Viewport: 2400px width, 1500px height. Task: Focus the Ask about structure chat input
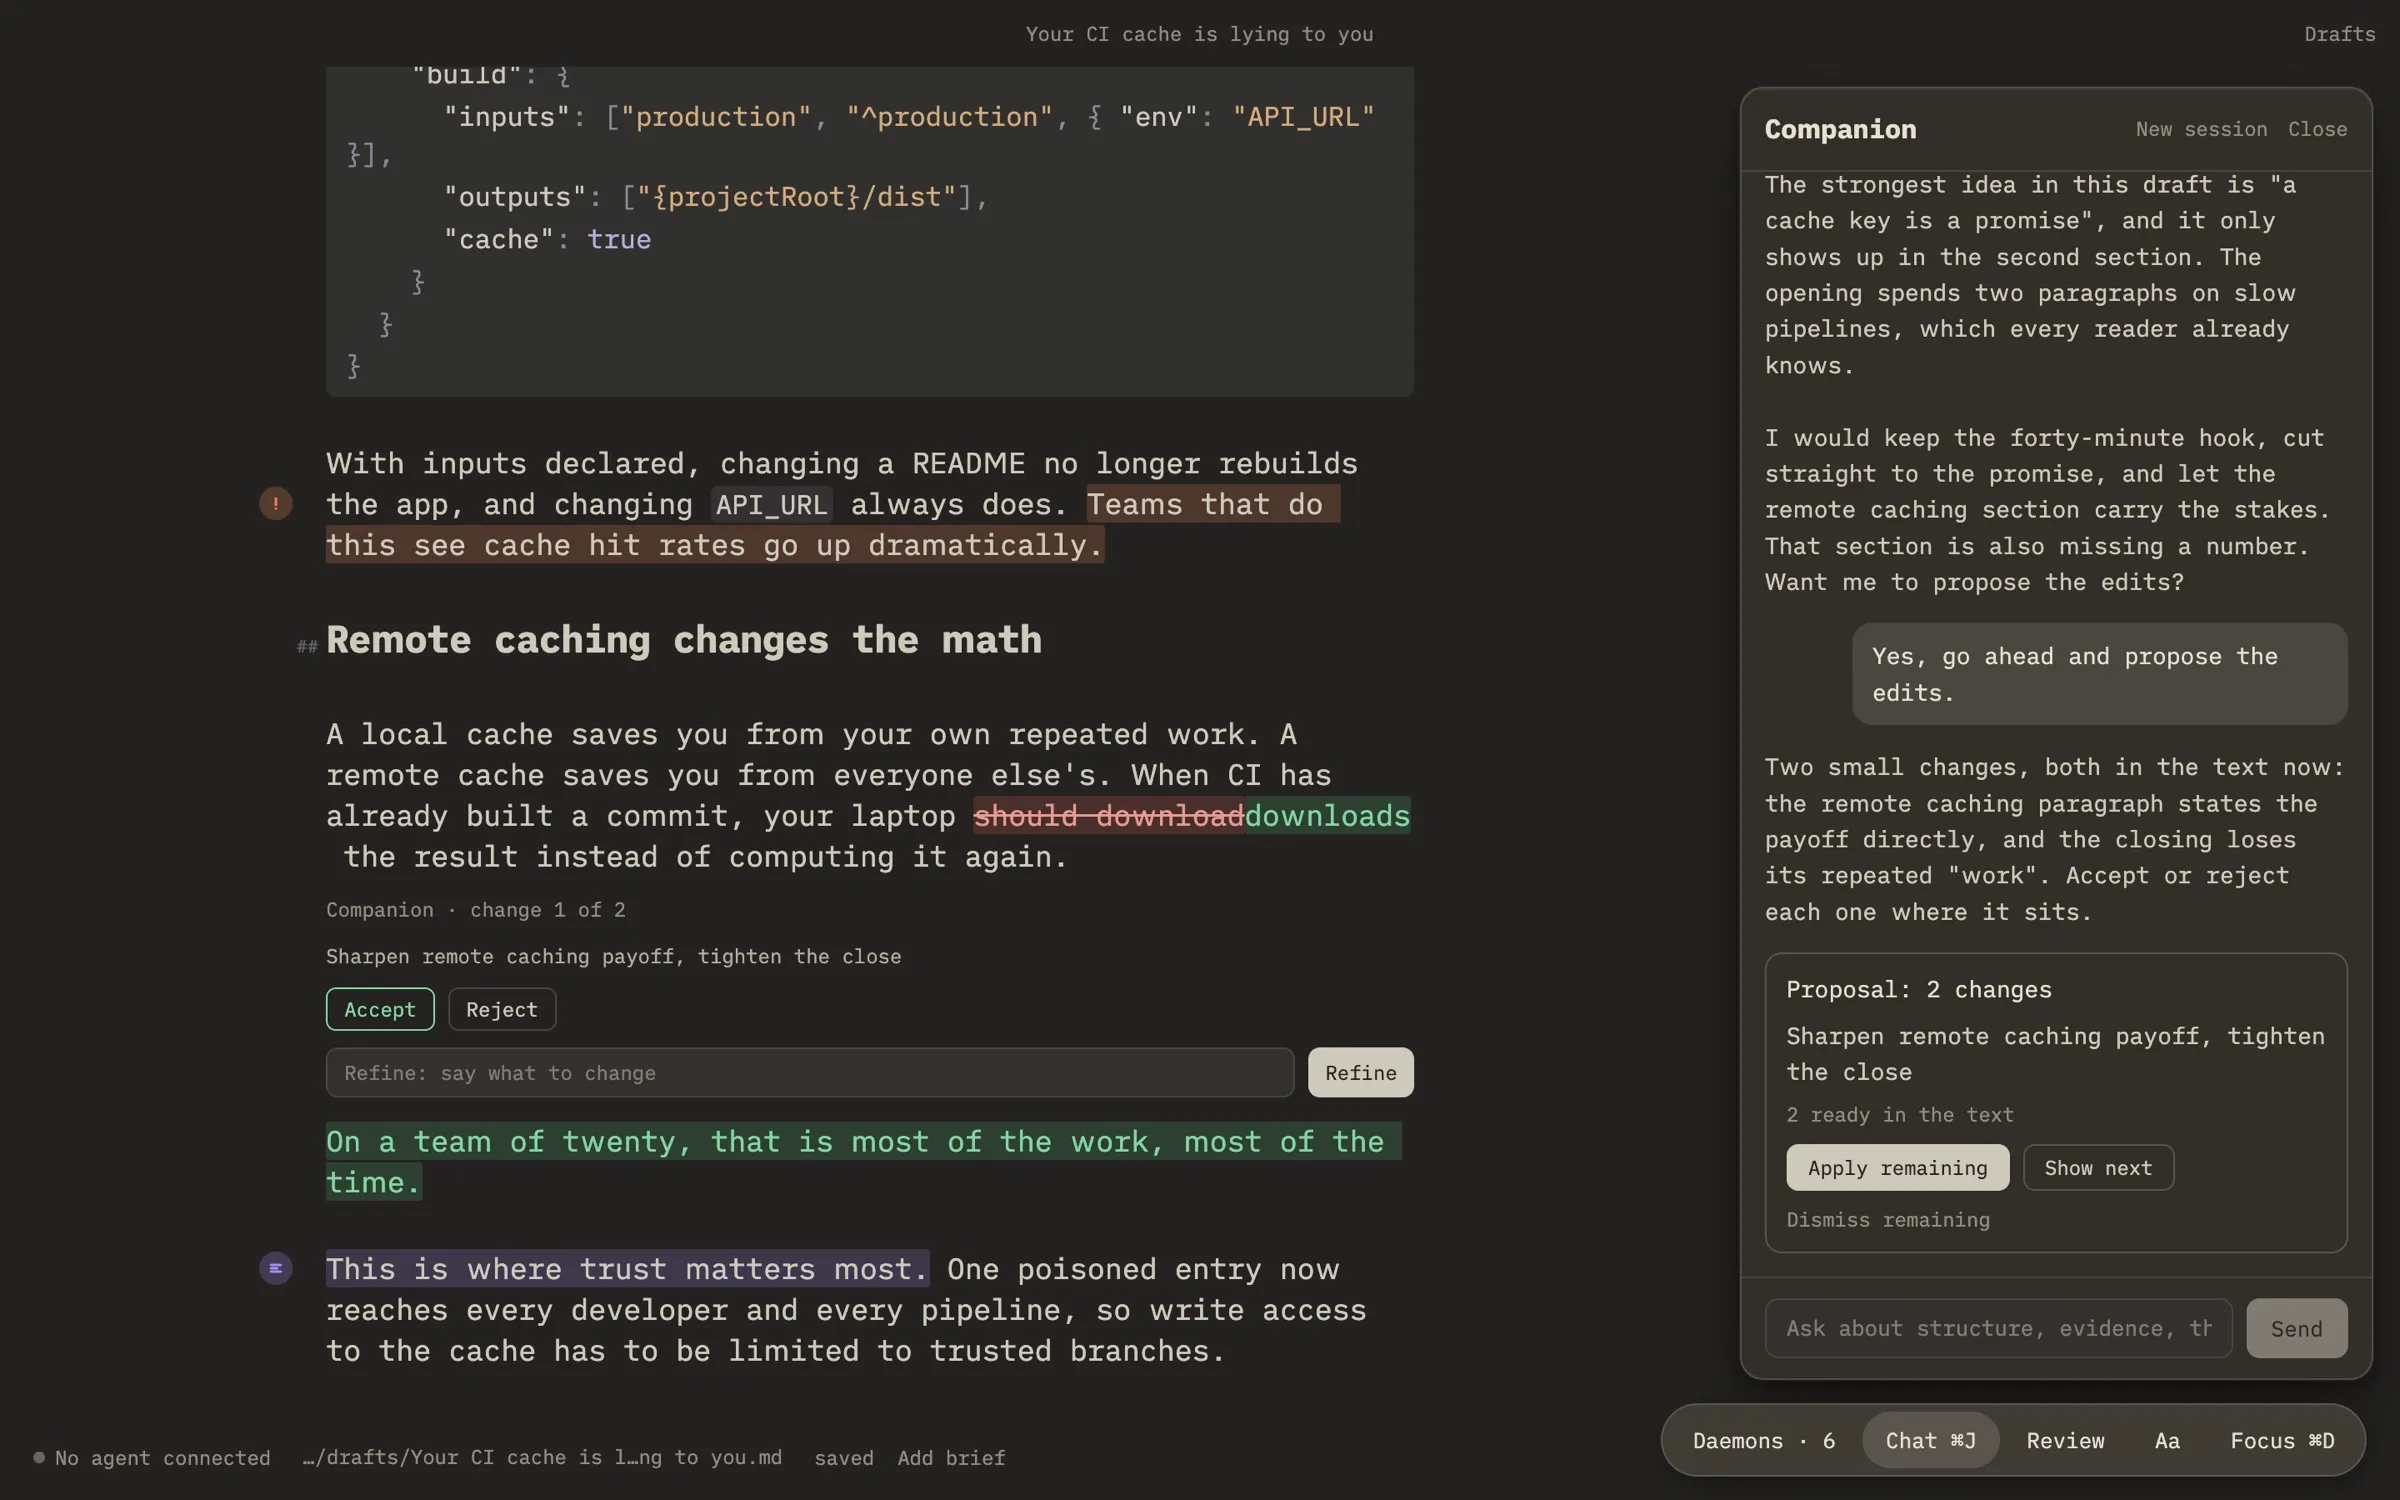1998,1328
